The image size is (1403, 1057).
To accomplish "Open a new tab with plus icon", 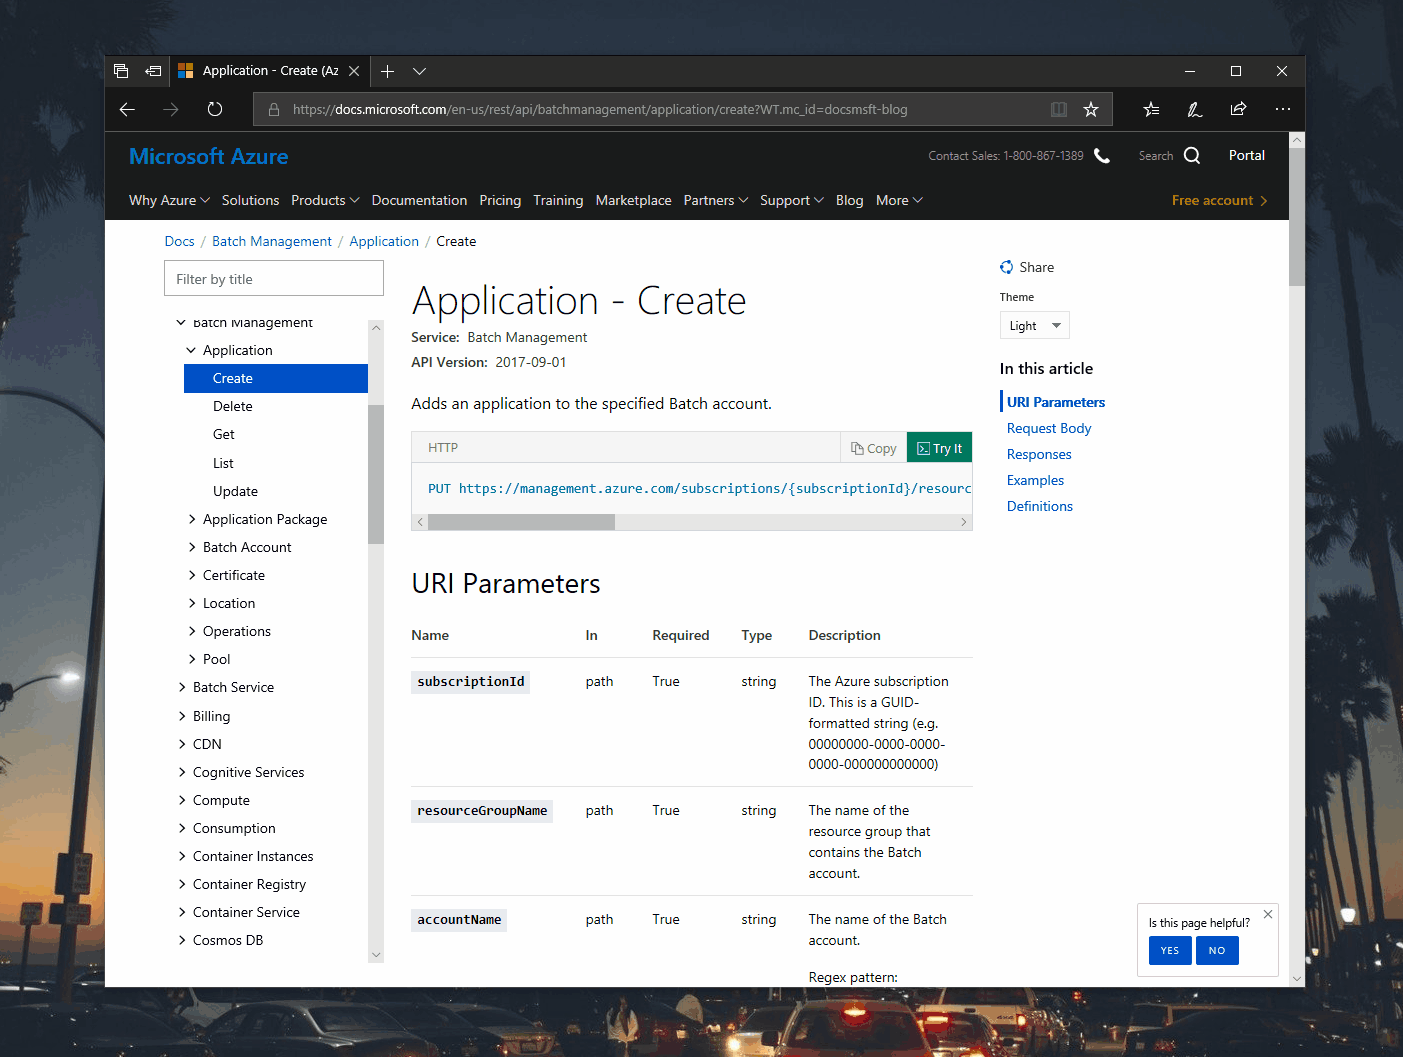I will tap(387, 71).
